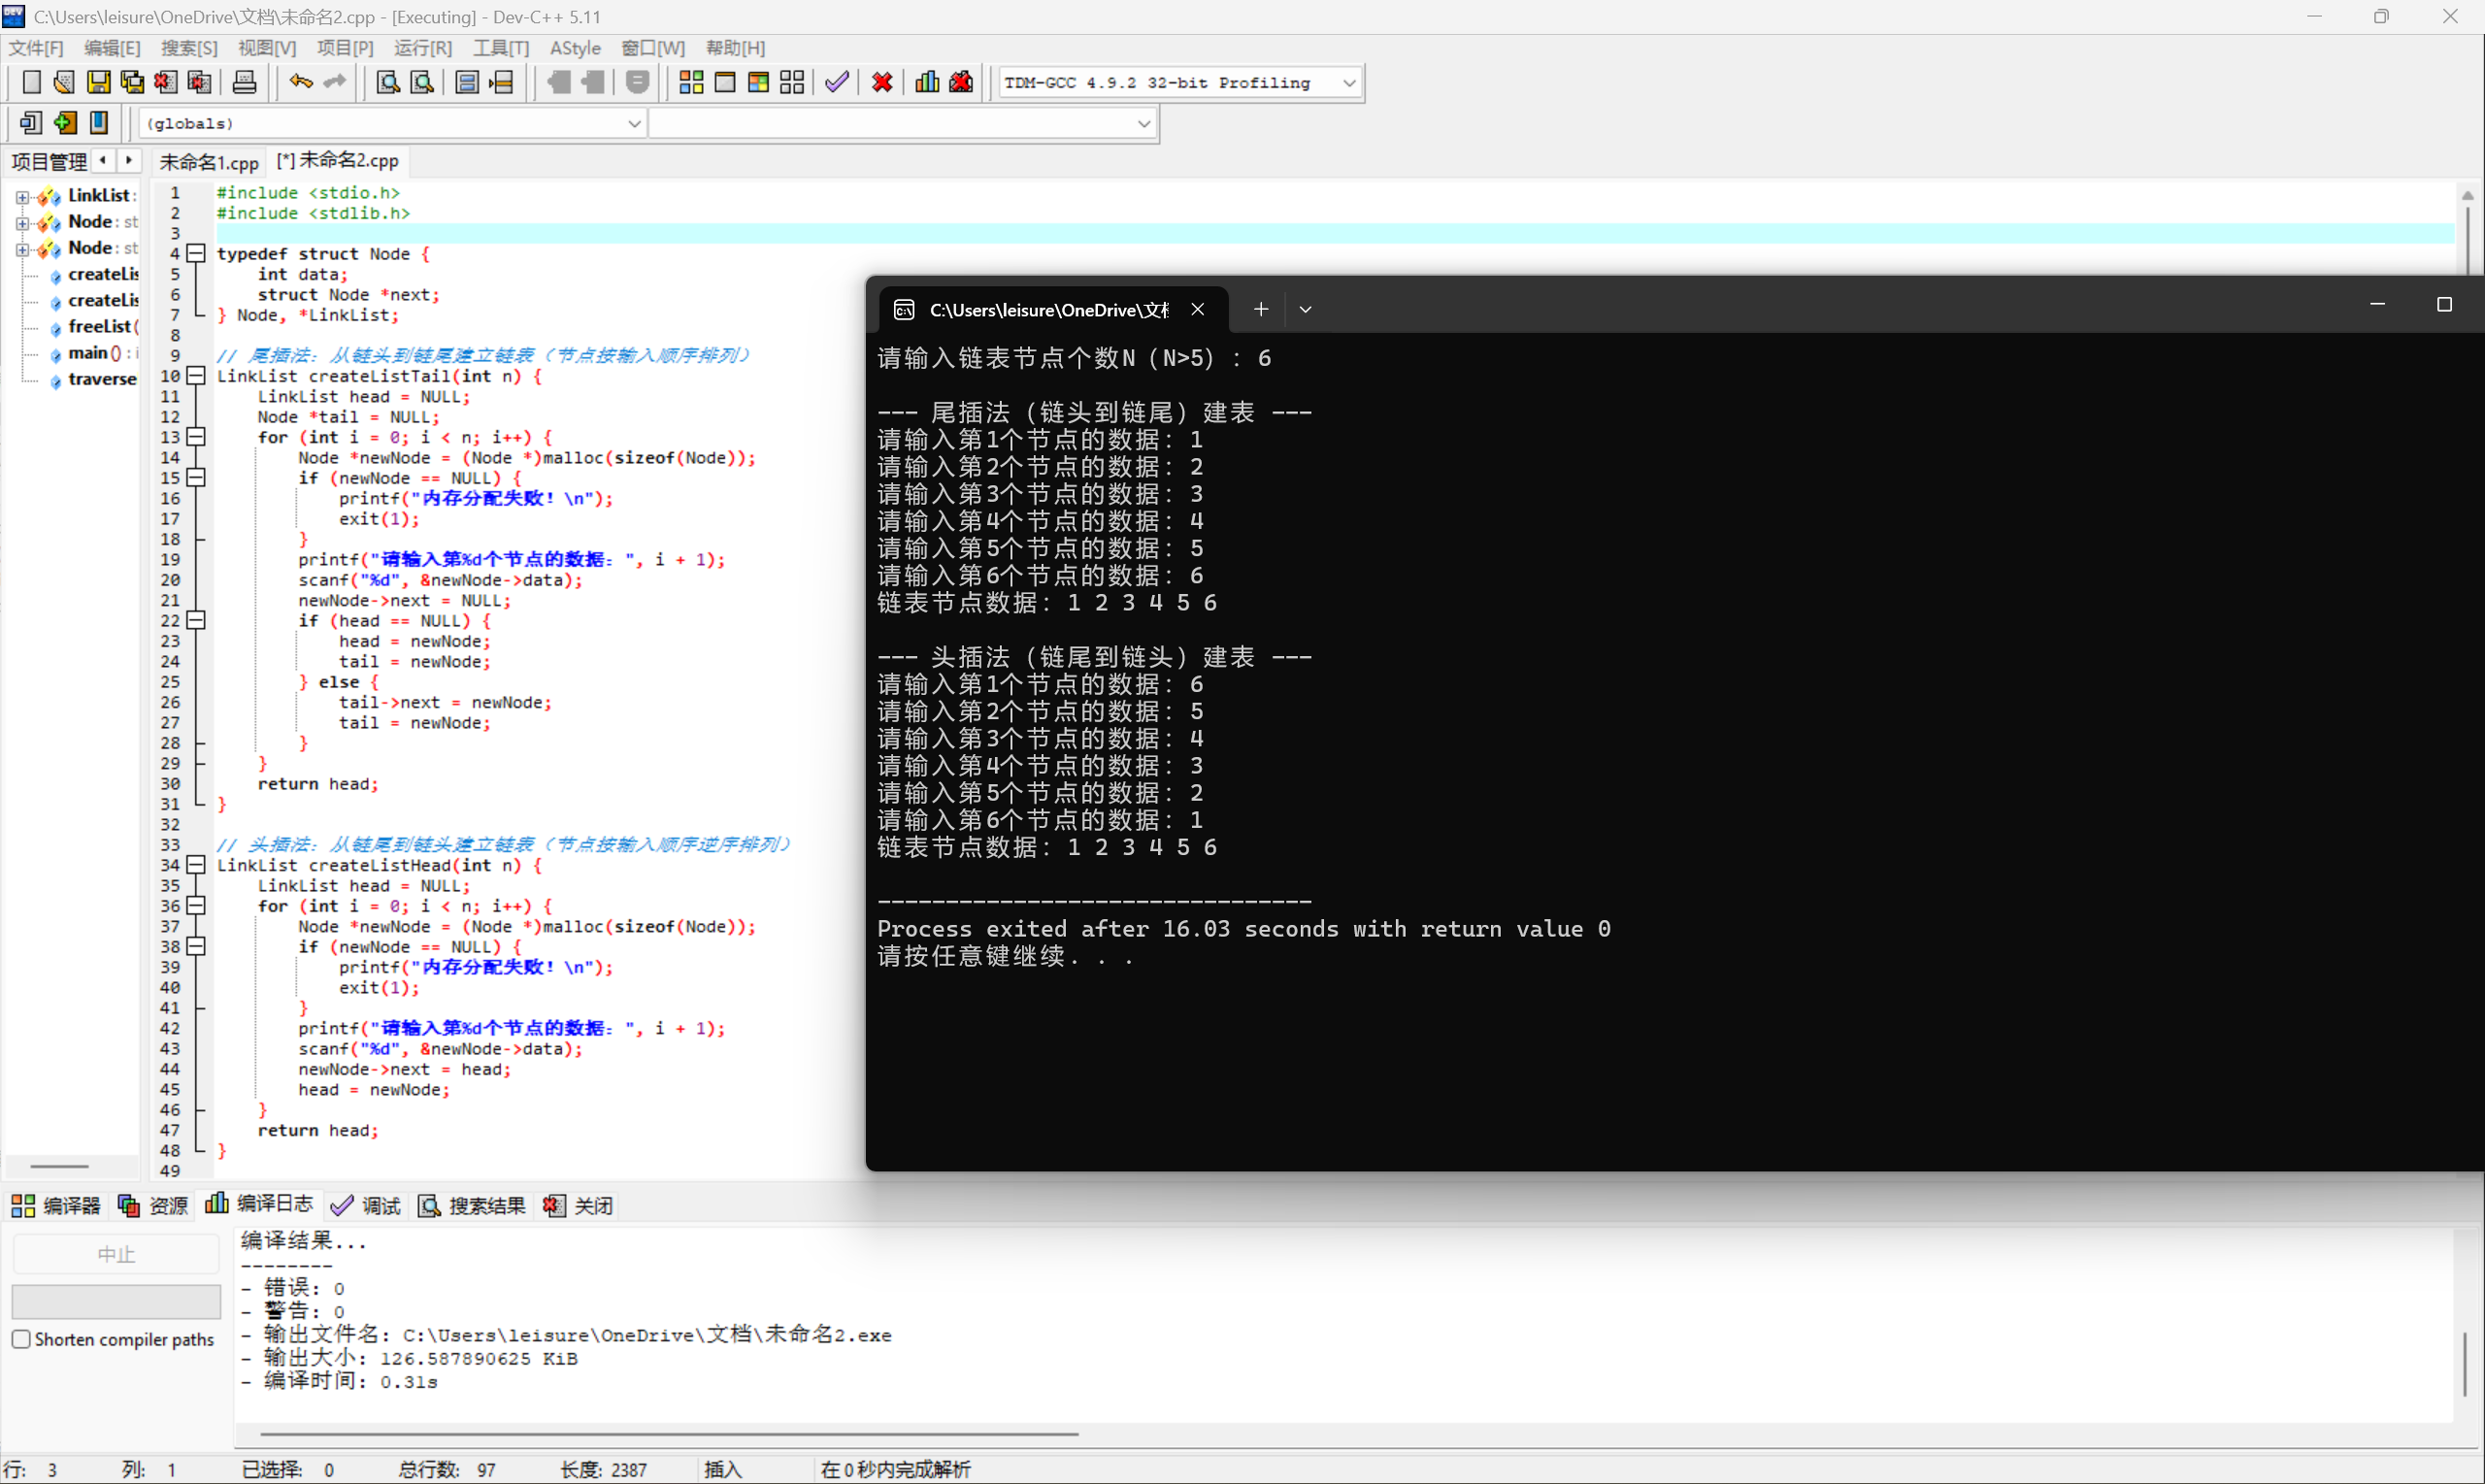
Task: Switch to the 未命名1.cpp editor tab
Action: [x=209, y=161]
